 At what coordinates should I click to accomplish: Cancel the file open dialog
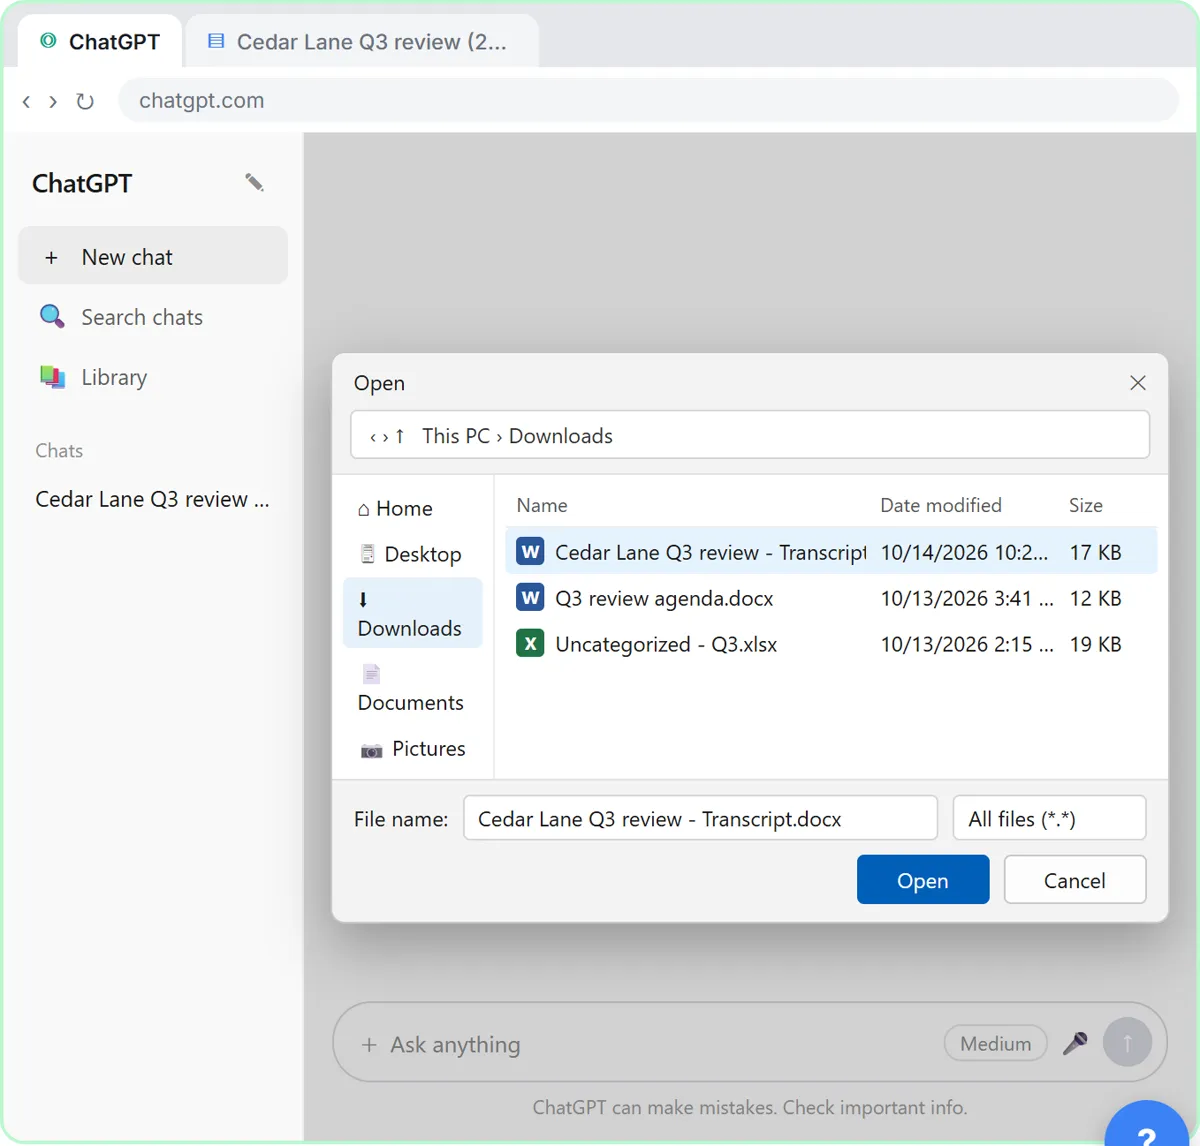pos(1075,879)
